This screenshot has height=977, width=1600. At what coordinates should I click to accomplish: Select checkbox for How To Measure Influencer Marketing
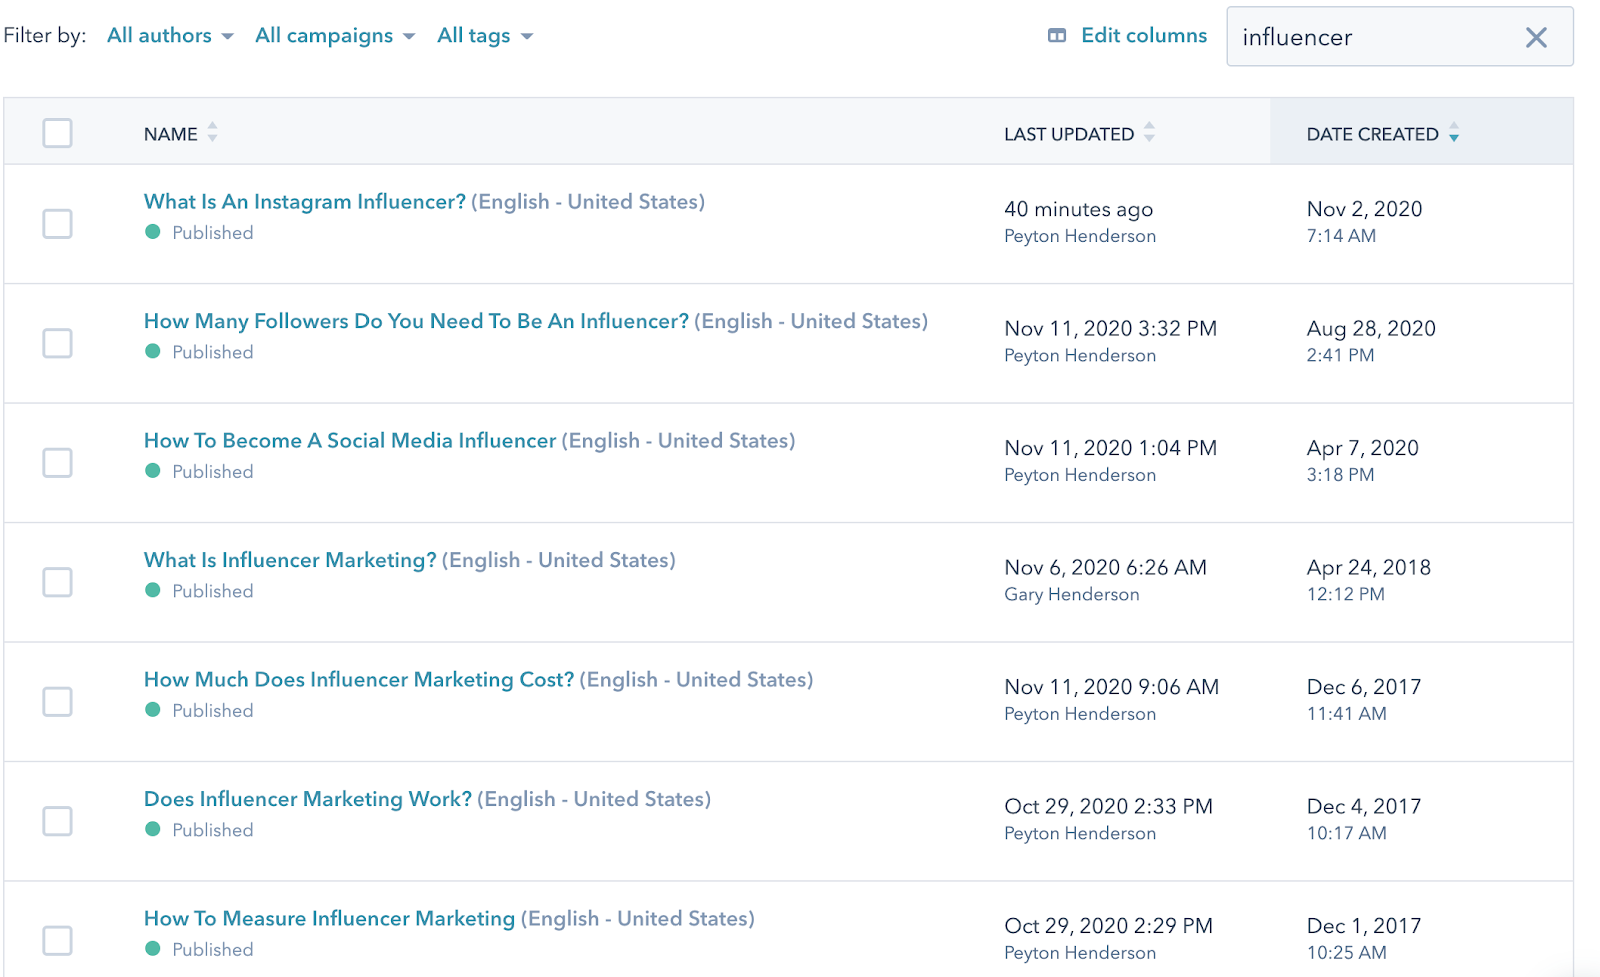point(58,941)
